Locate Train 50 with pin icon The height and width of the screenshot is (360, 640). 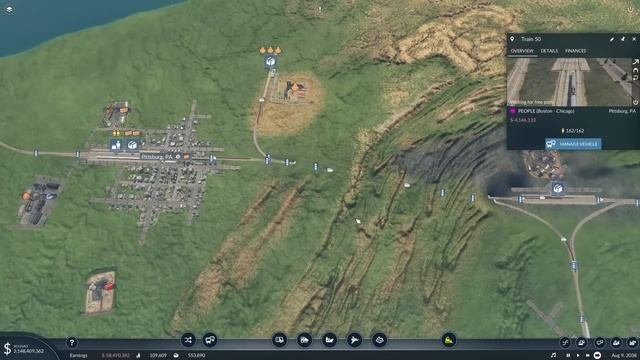(512, 39)
